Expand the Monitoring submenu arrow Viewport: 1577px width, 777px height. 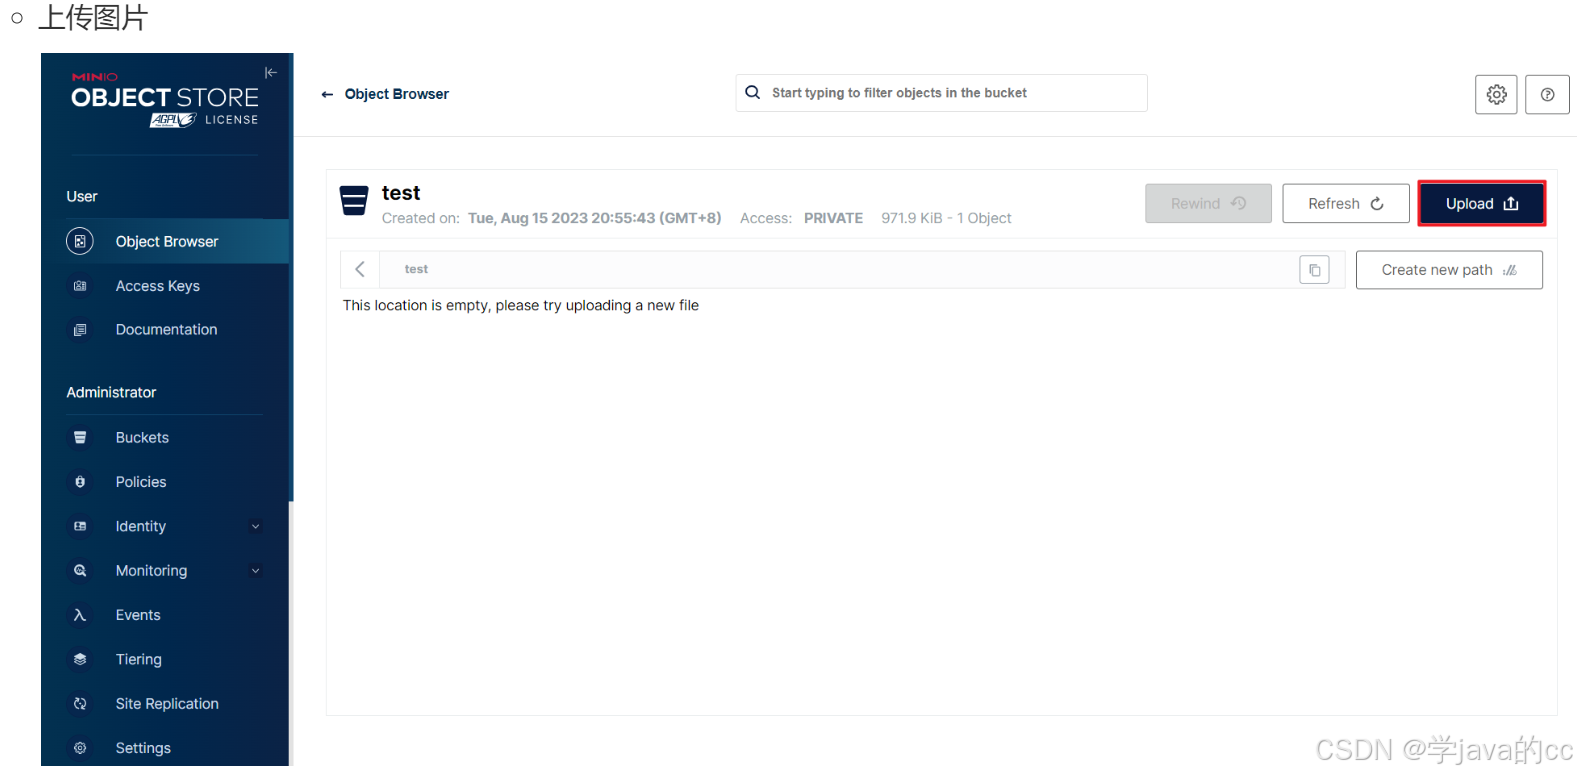255,571
